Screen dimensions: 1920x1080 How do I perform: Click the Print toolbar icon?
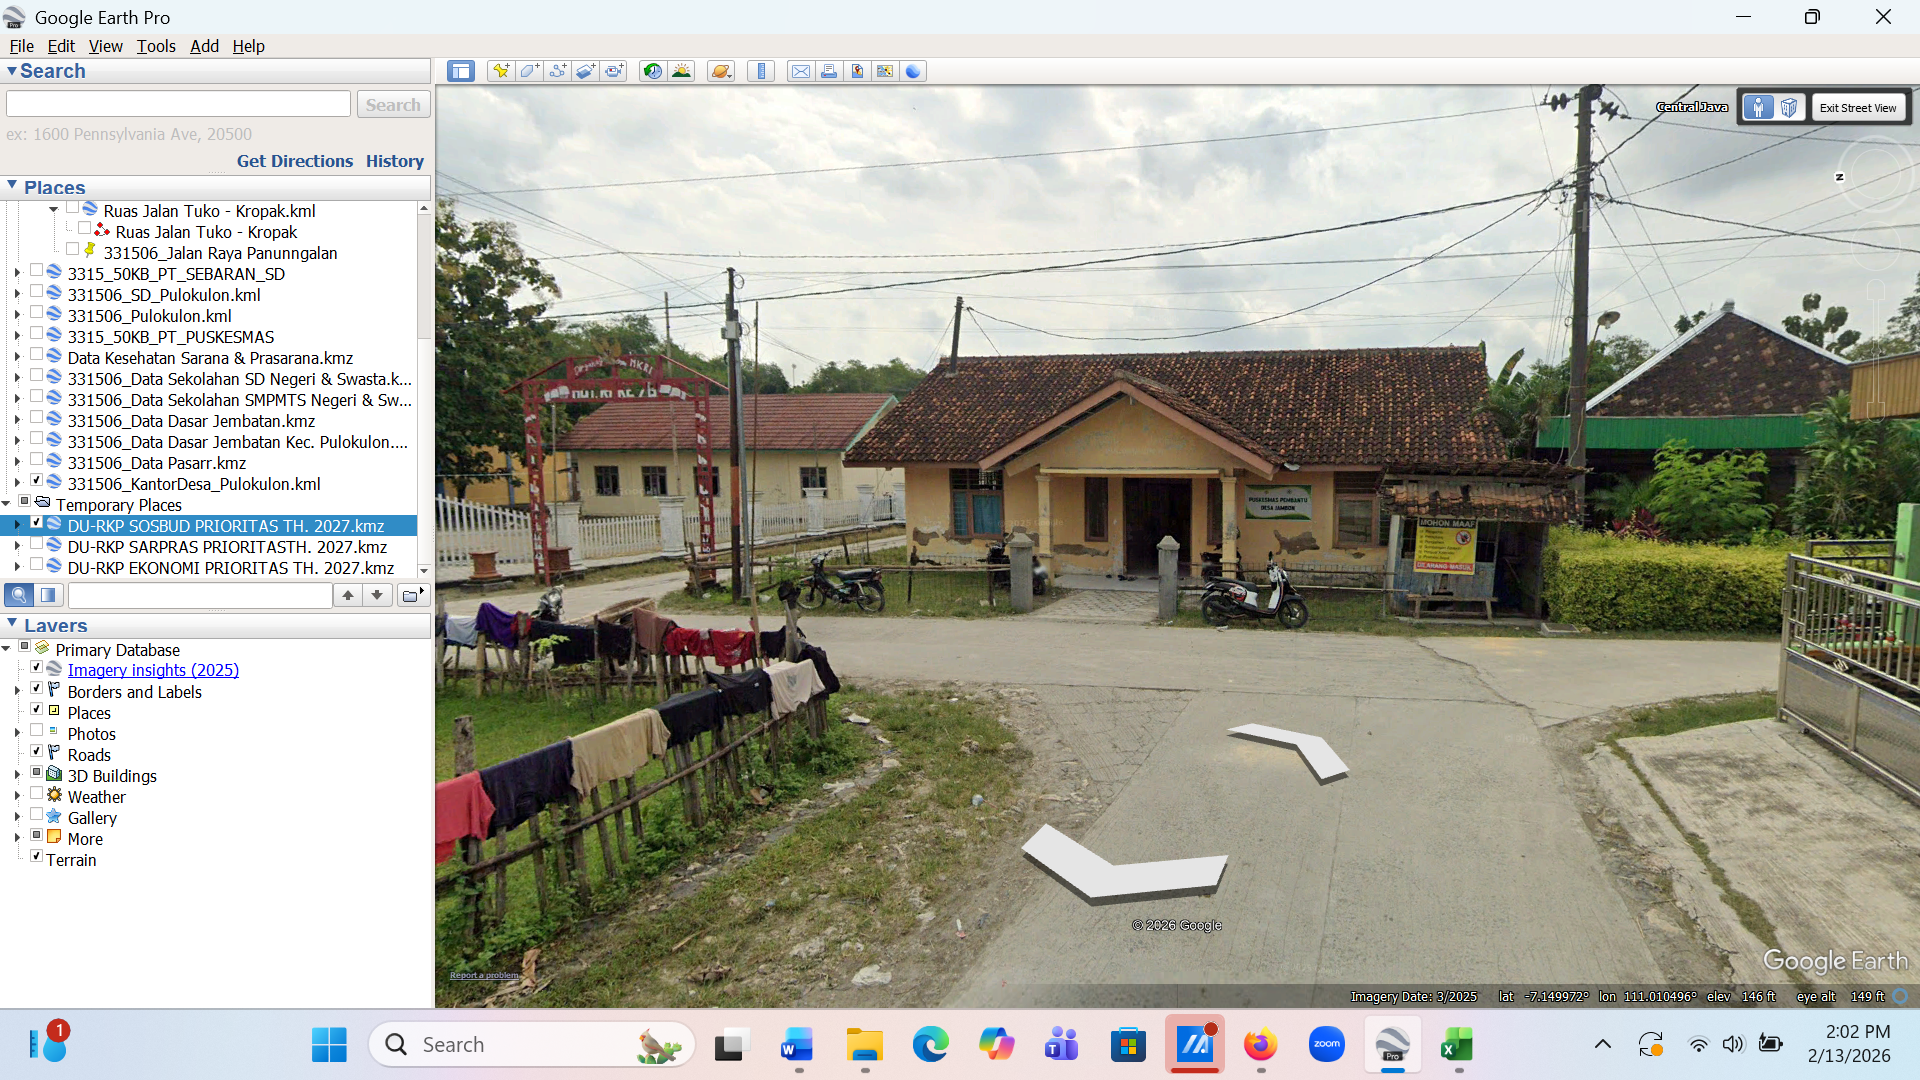pyautogui.click(x=829, y=71)
